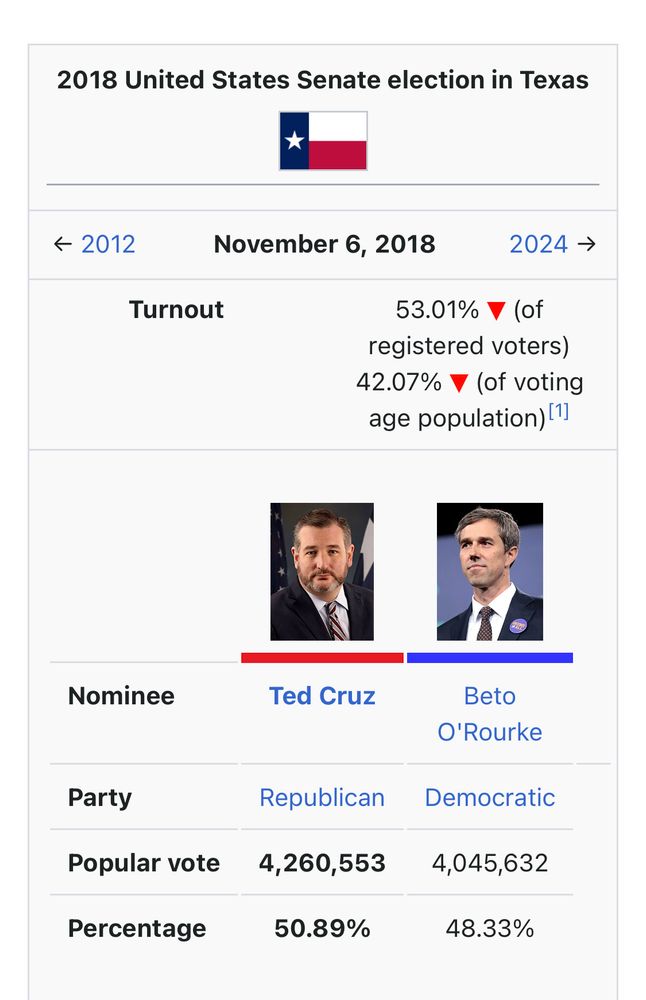Click the blue Democratic color bar
Screen dimensions: 646x1000
click(x=490, y=658)
